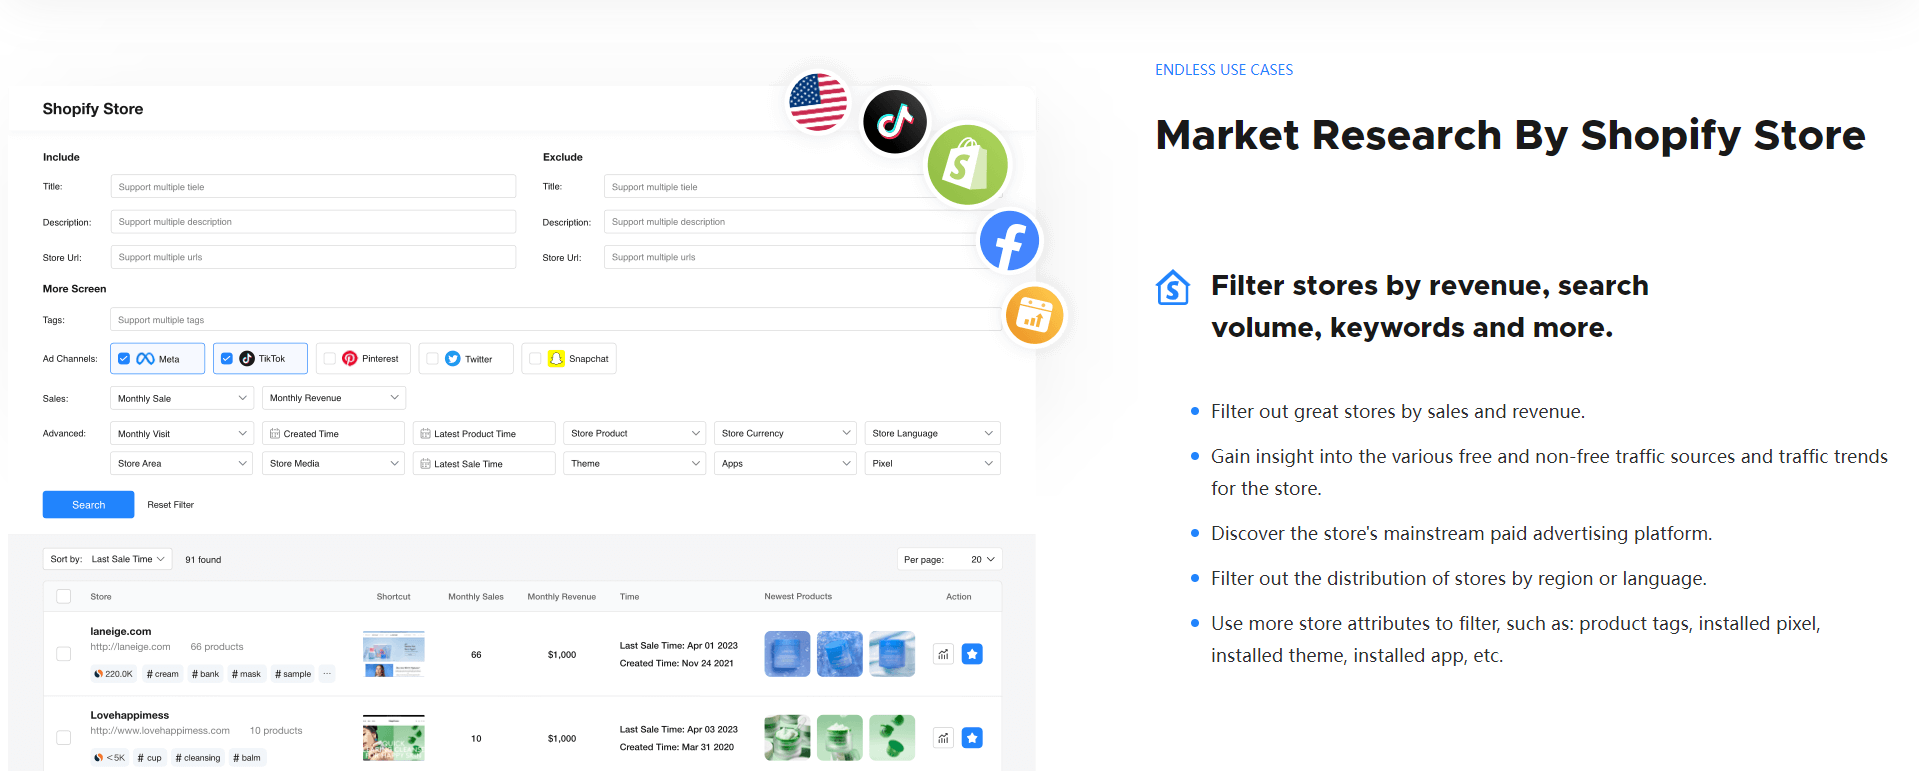This screenshot has width=1919, height=771.
Task: Click the # balm tag
Action: [247, 758]
